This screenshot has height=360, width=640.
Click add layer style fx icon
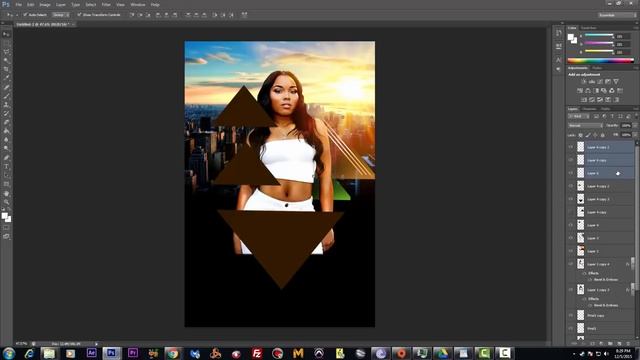point(583,344)
